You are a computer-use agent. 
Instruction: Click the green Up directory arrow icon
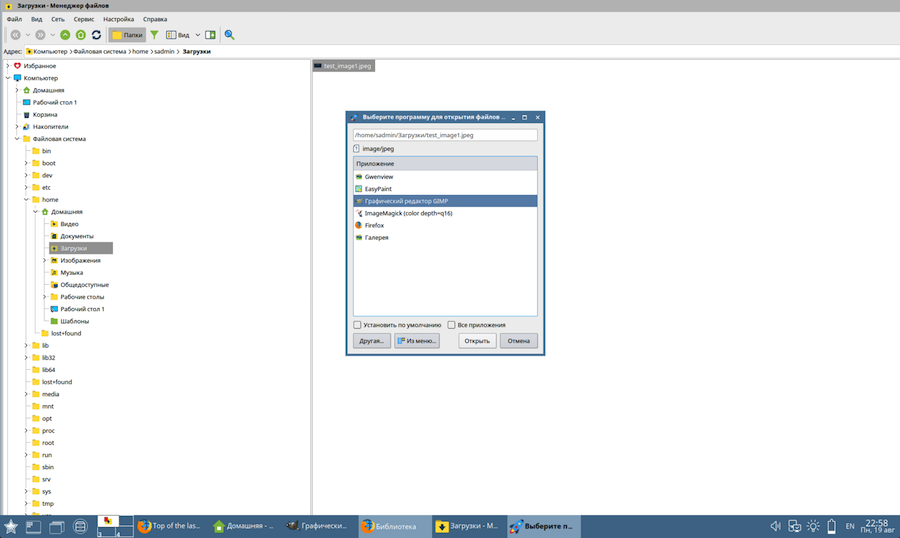66,35
